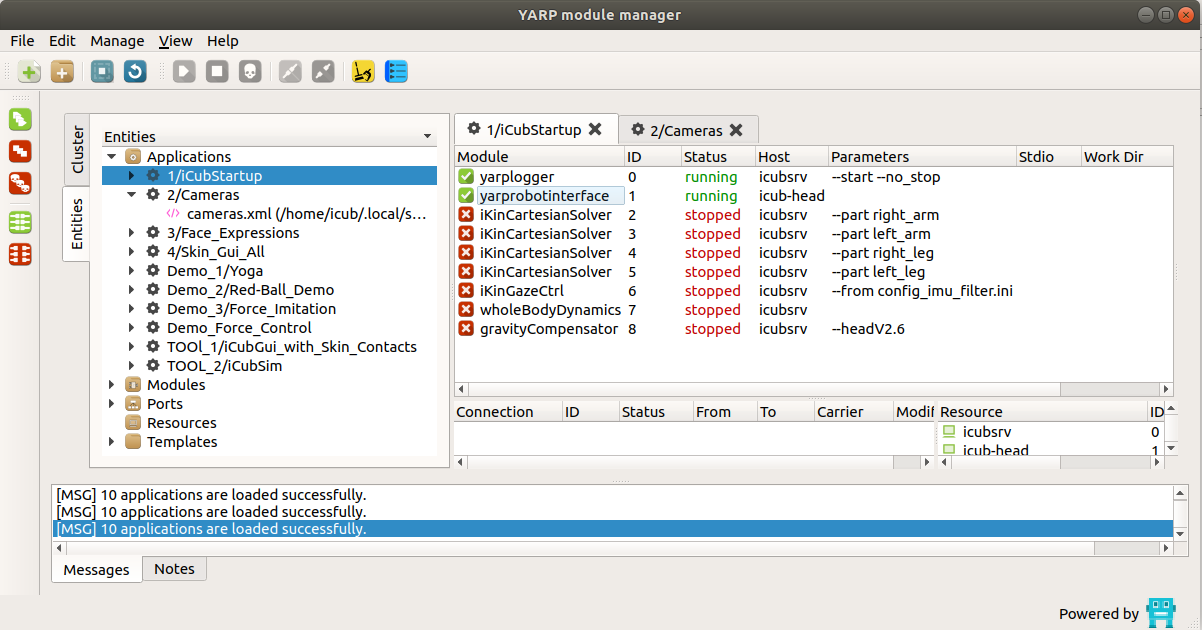The width and height of the screenshot is (1202, 630).
Task: Click the green Connect All sidebar icon
Action: [20, 222]
